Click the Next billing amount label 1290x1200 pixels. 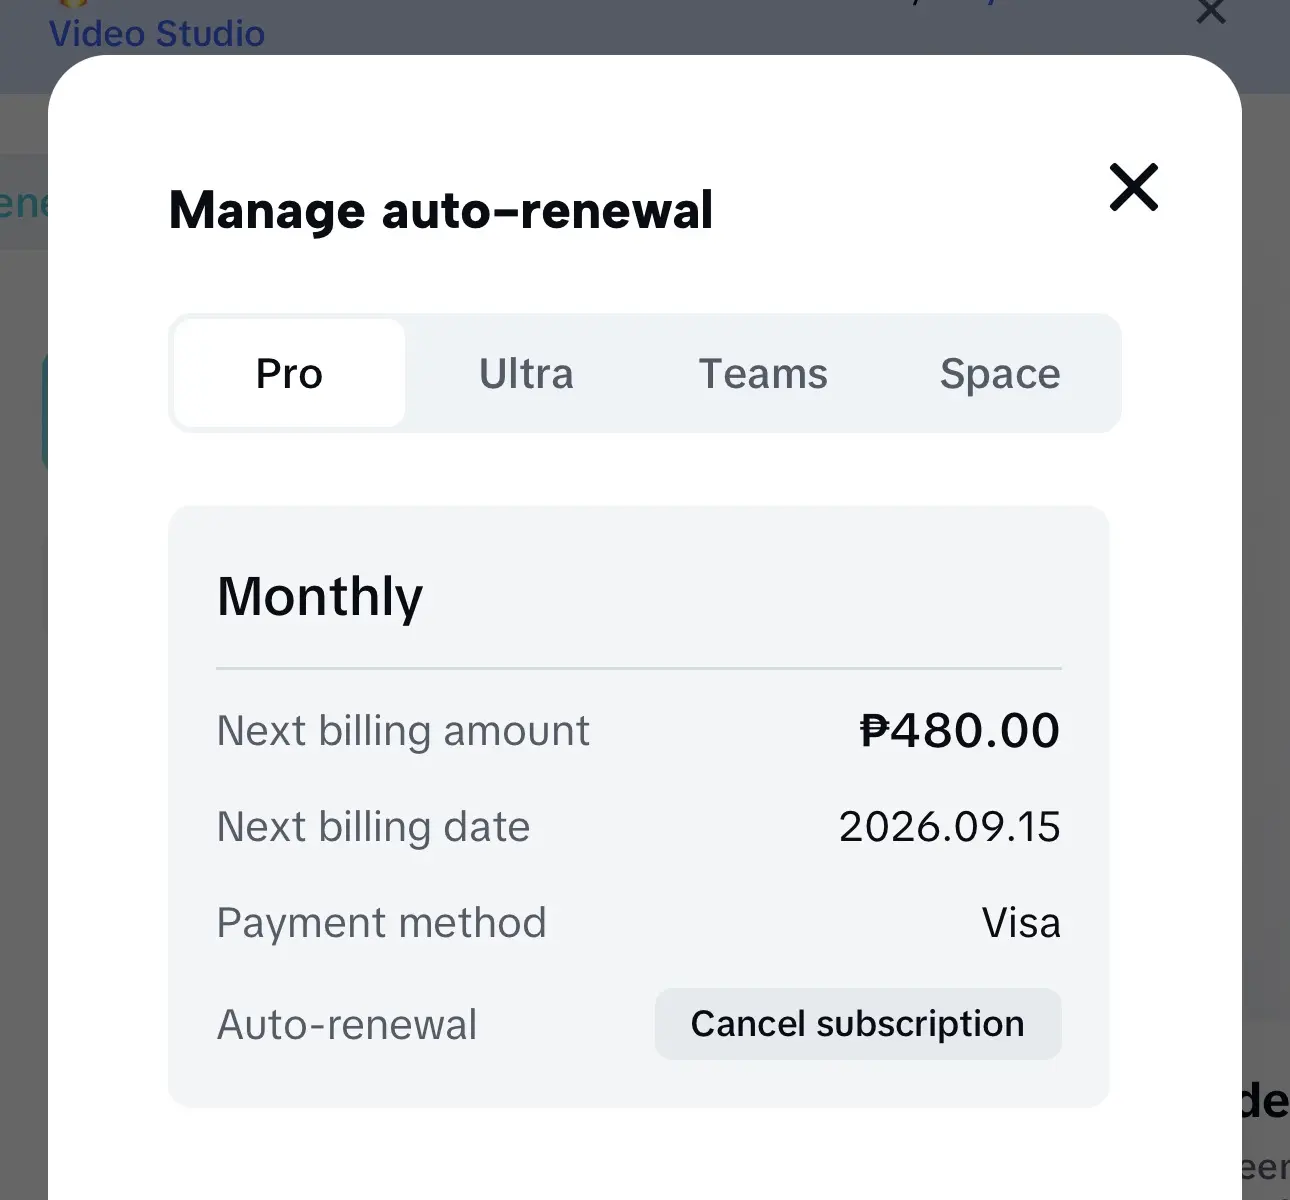pyautogui.click(x=403, y=731)
